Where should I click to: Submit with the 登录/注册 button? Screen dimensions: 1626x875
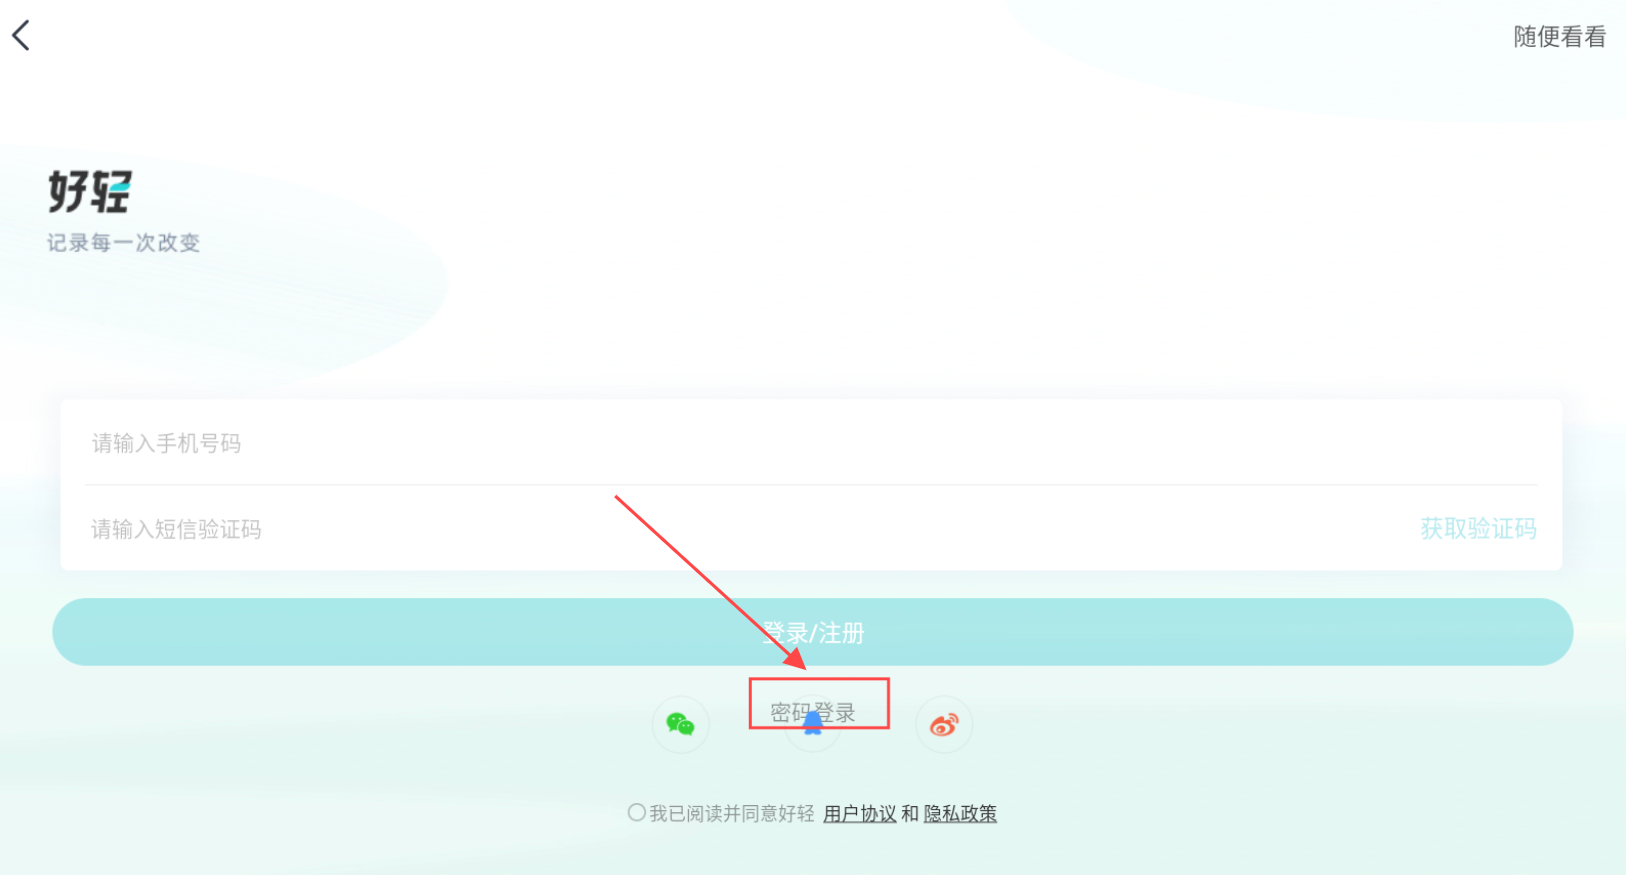813,632
